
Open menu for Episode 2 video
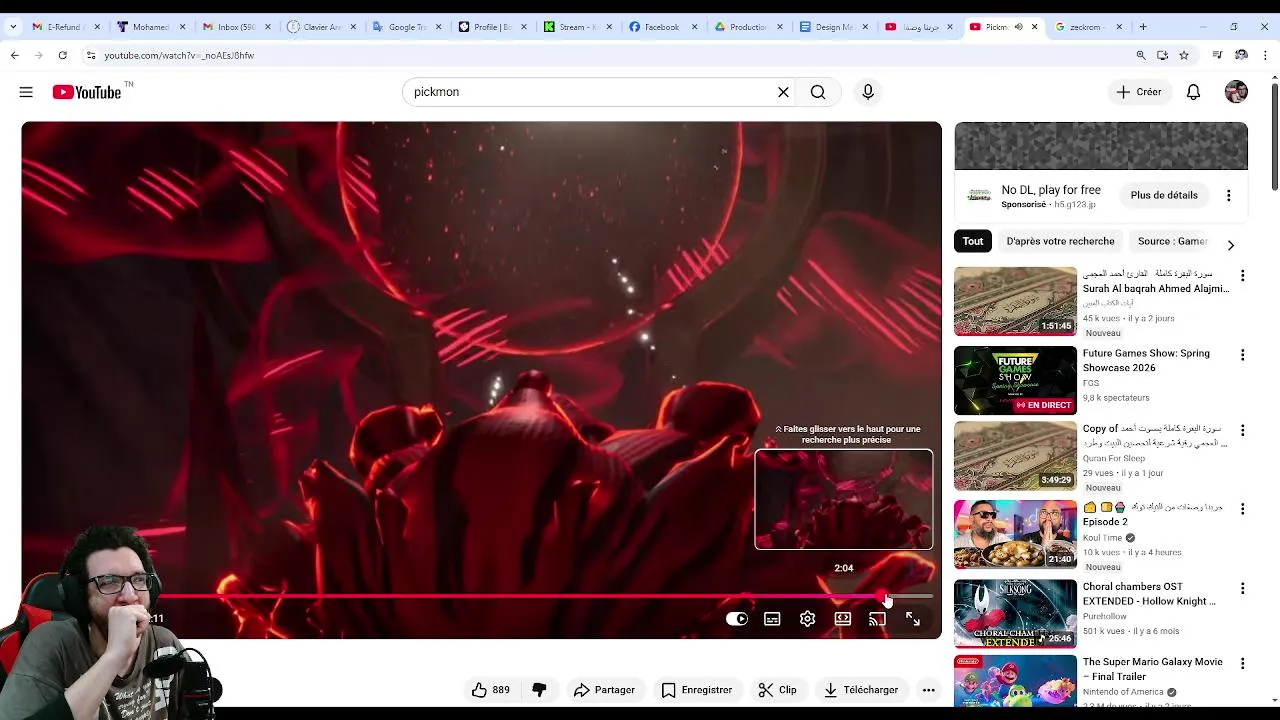coord(1243,509)
